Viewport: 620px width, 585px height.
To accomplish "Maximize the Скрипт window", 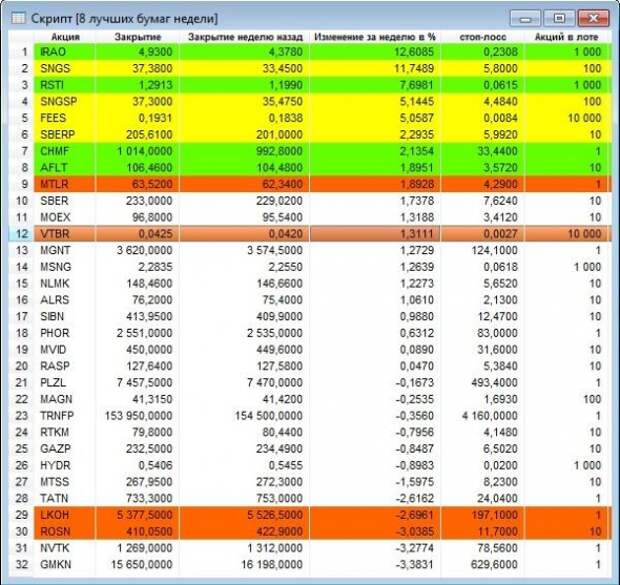I will 559,18.
